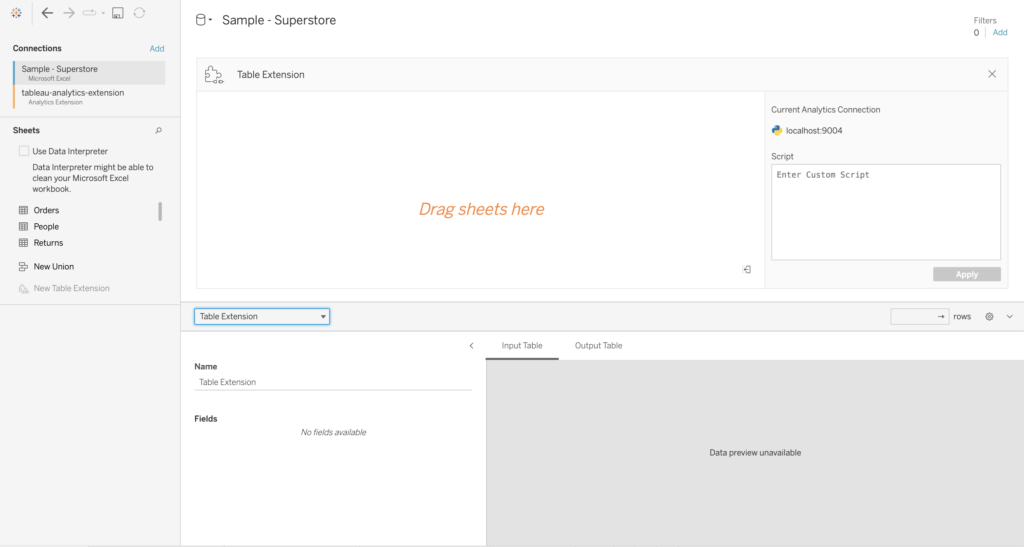Switch to the Input Table tab
Image resolution: width=1024 pixels, height=547 pixels.
(522, 346)
